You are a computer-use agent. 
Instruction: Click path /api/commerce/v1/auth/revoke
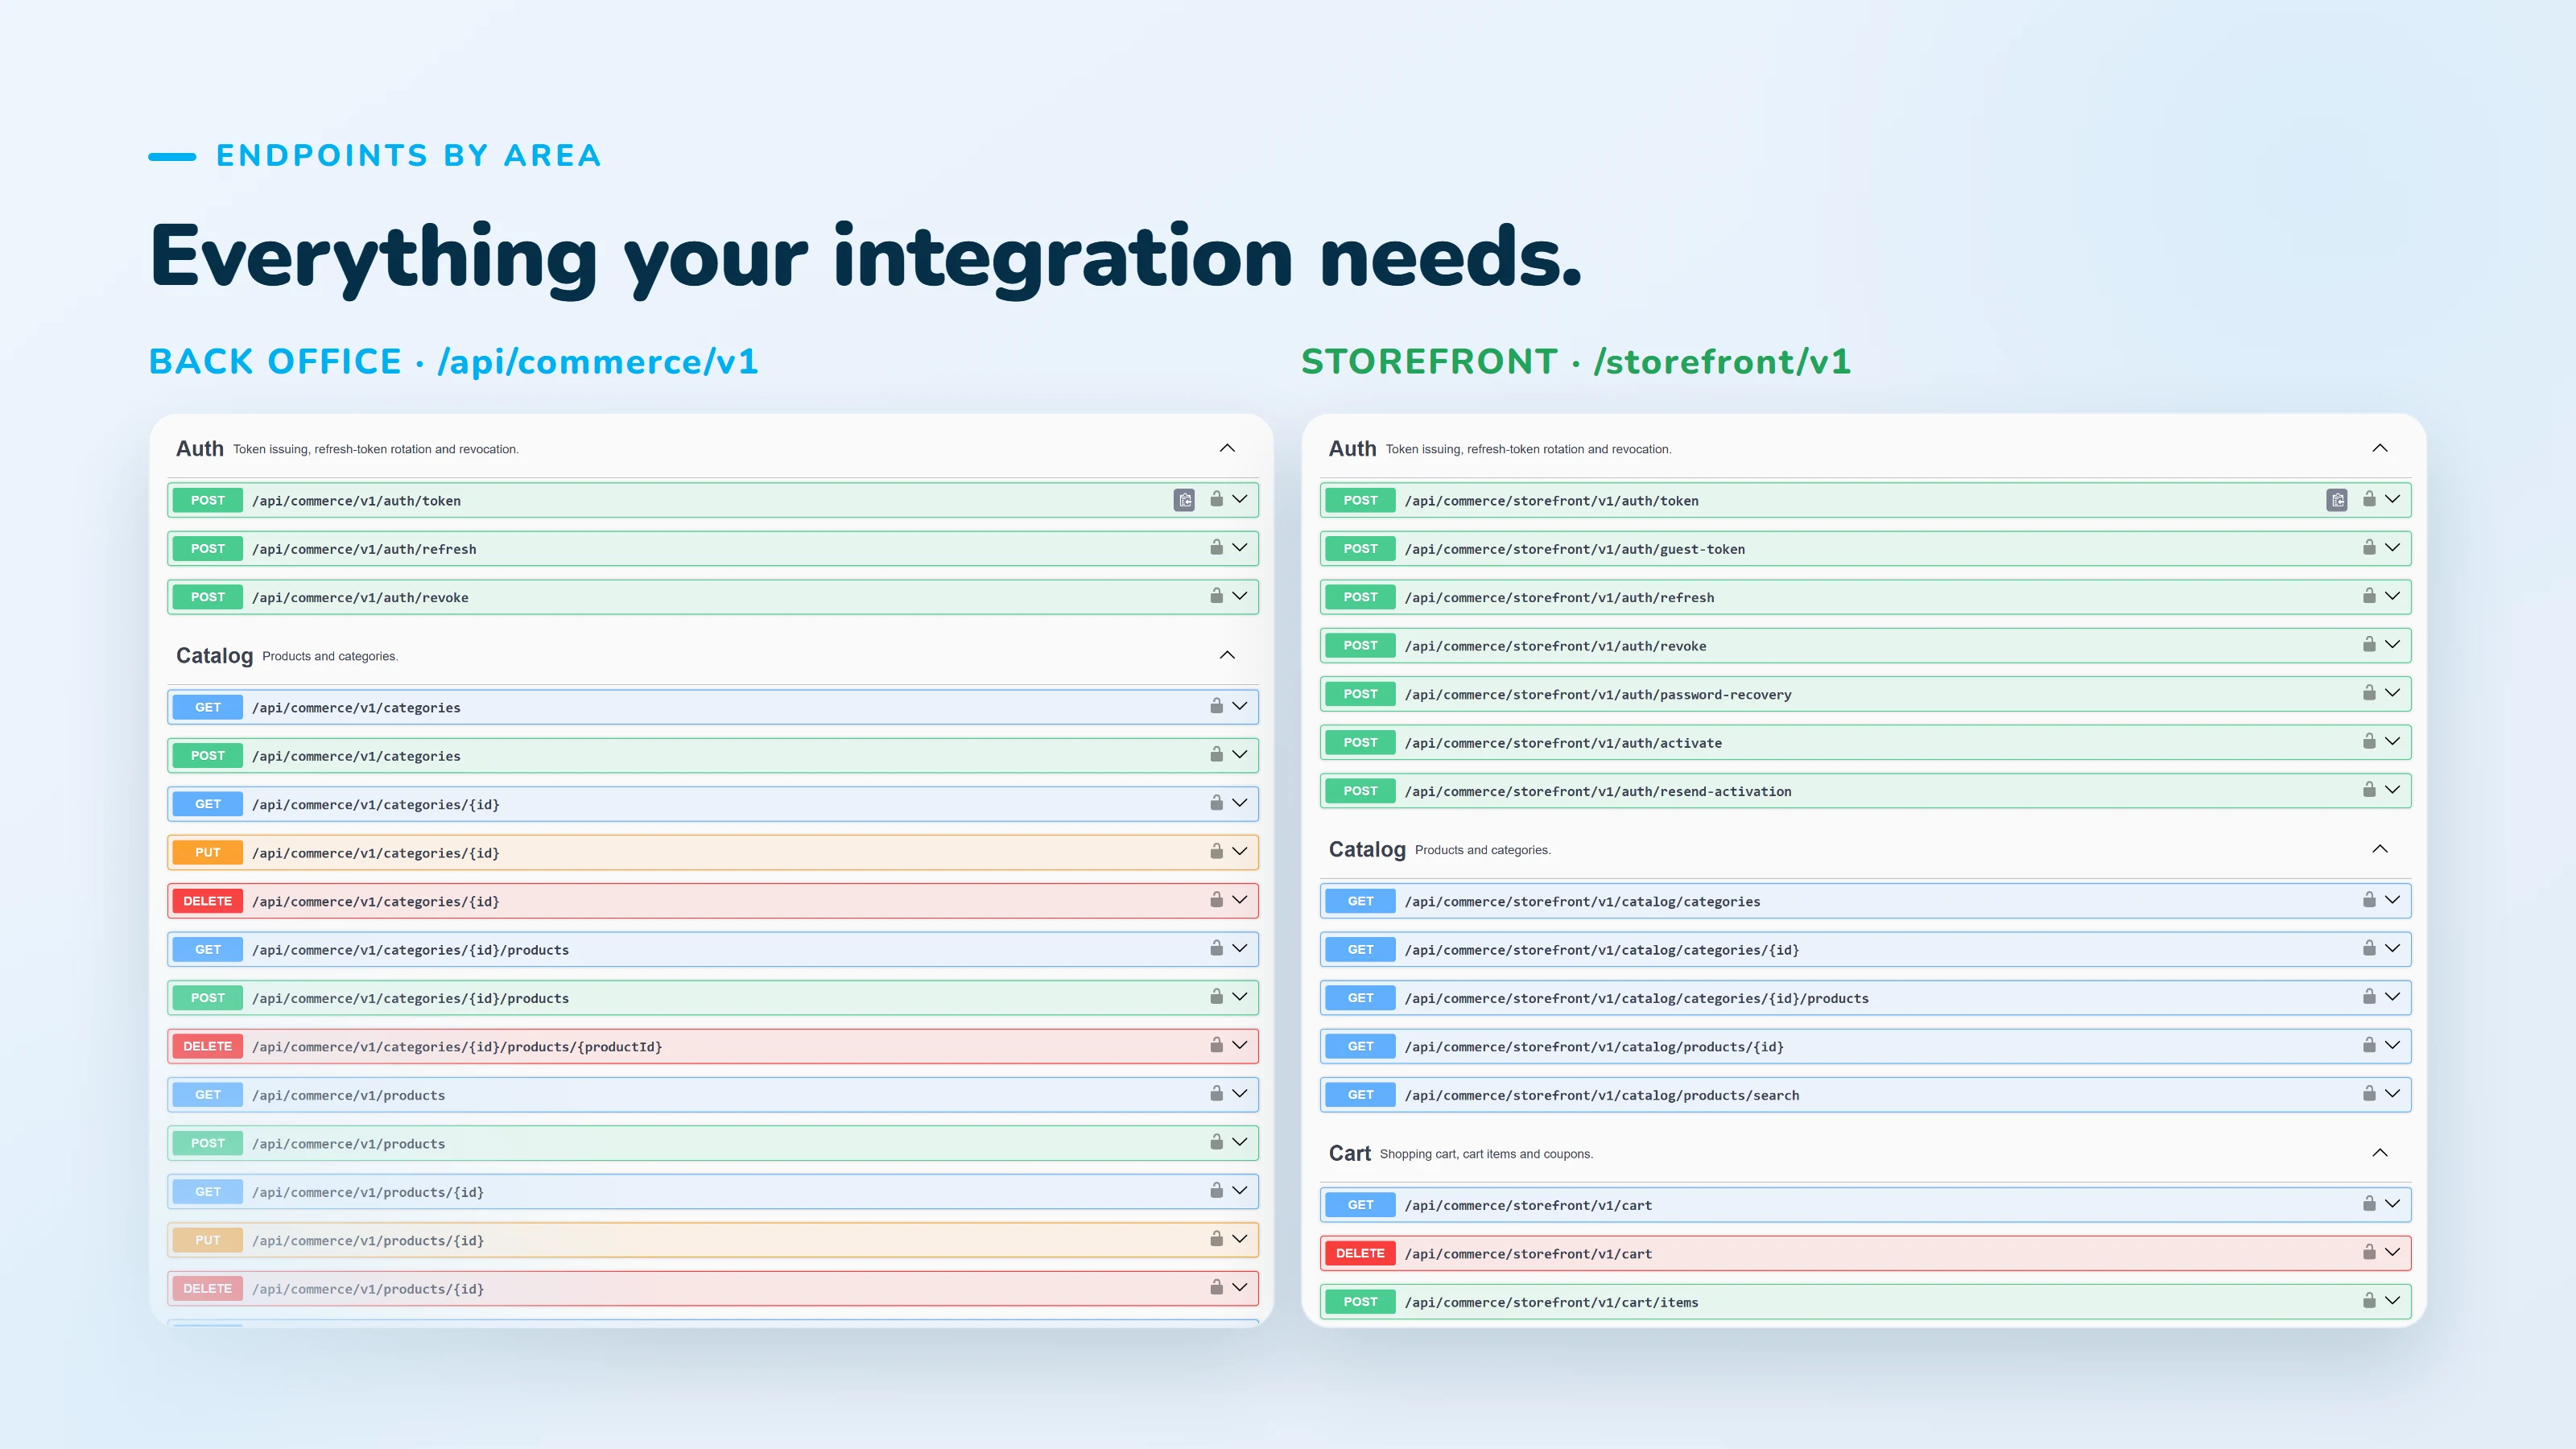tap(360, 598)
